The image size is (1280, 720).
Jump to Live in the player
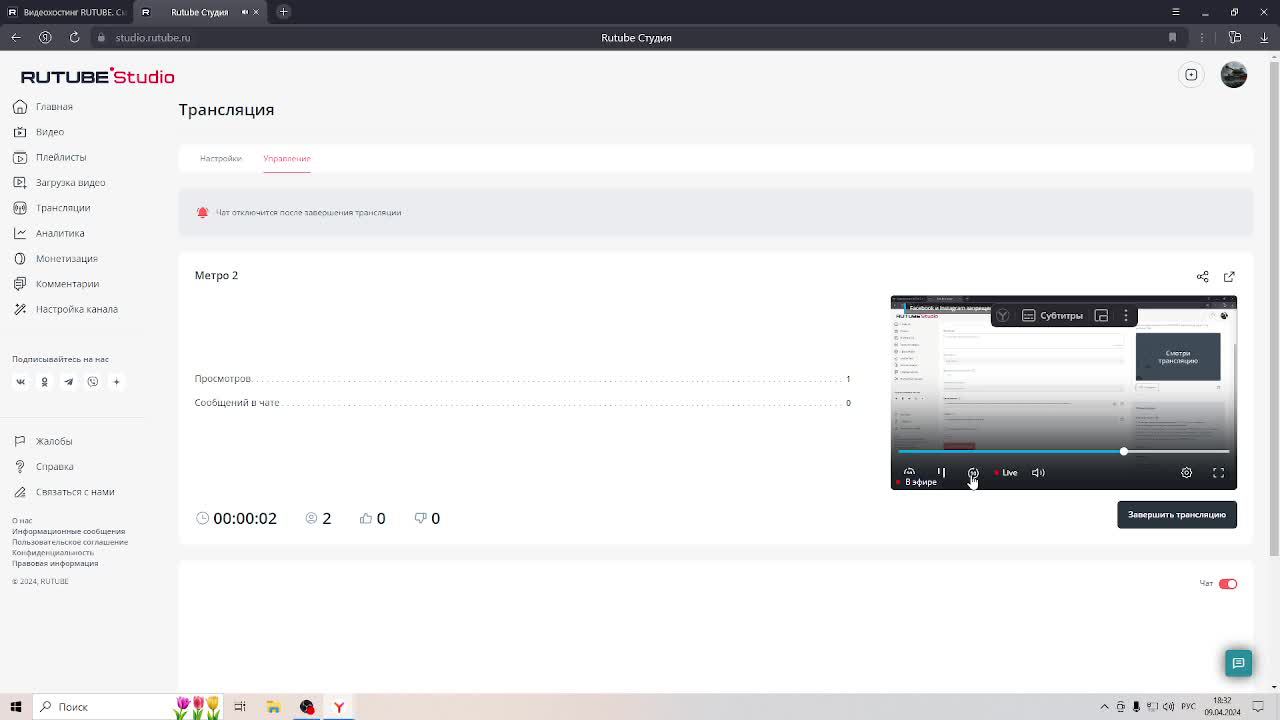pyautogui.click(x=1006, y=473)
